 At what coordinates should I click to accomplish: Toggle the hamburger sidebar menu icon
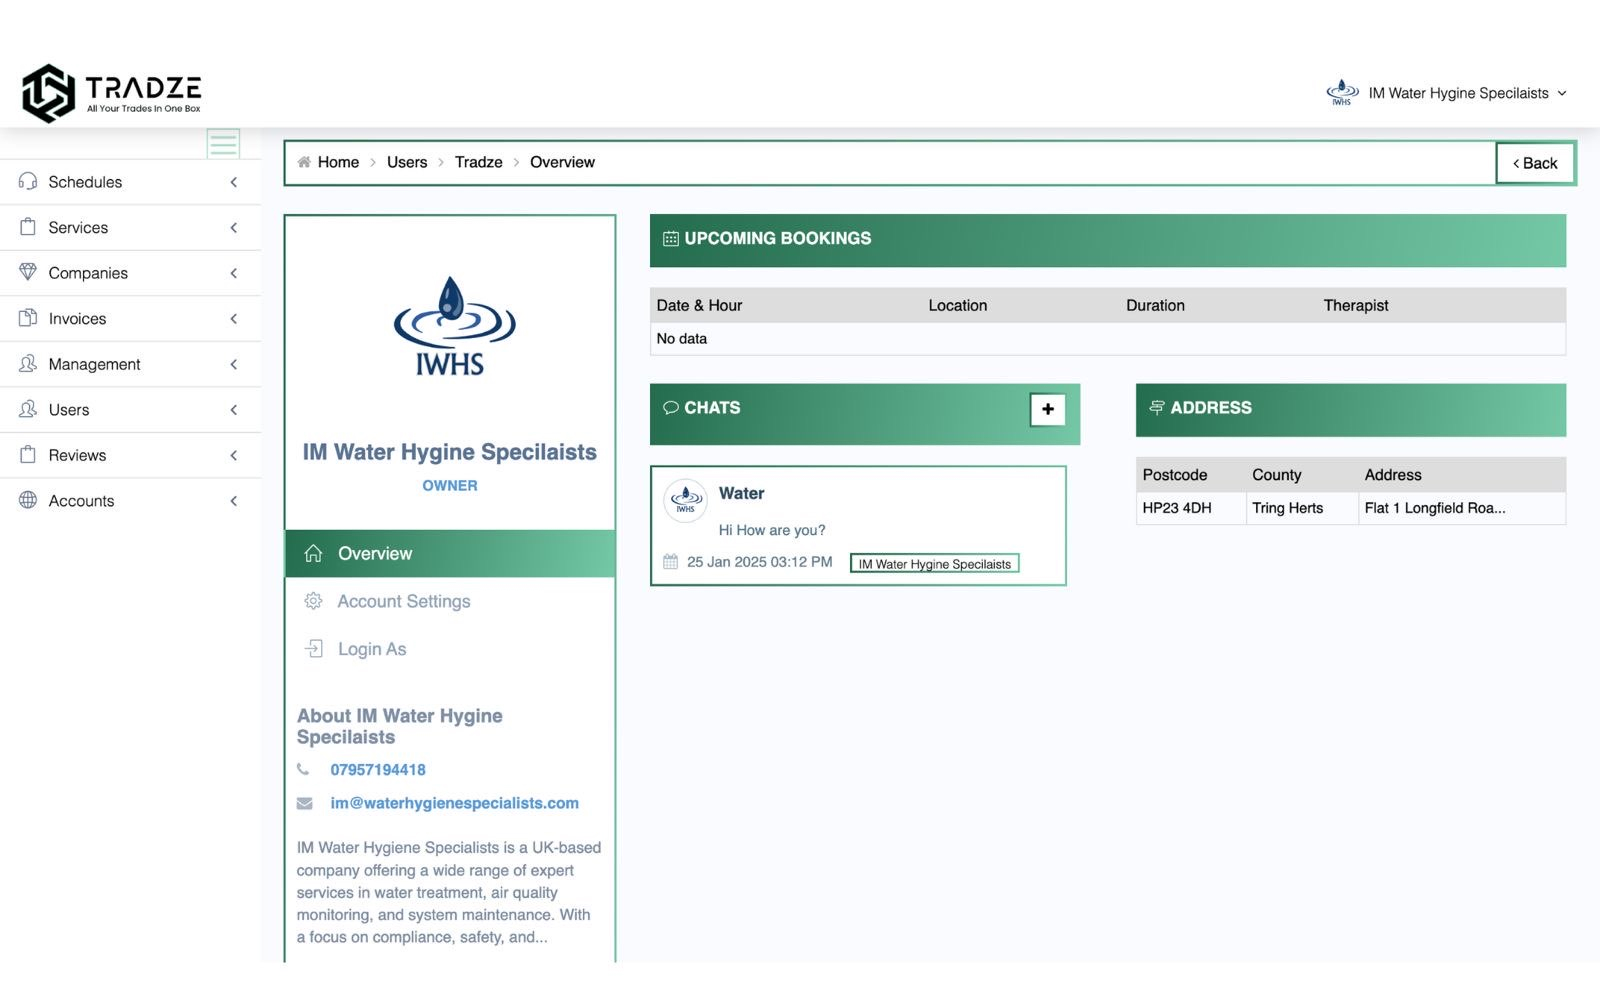pyautogui.click(x=223, y=144)
